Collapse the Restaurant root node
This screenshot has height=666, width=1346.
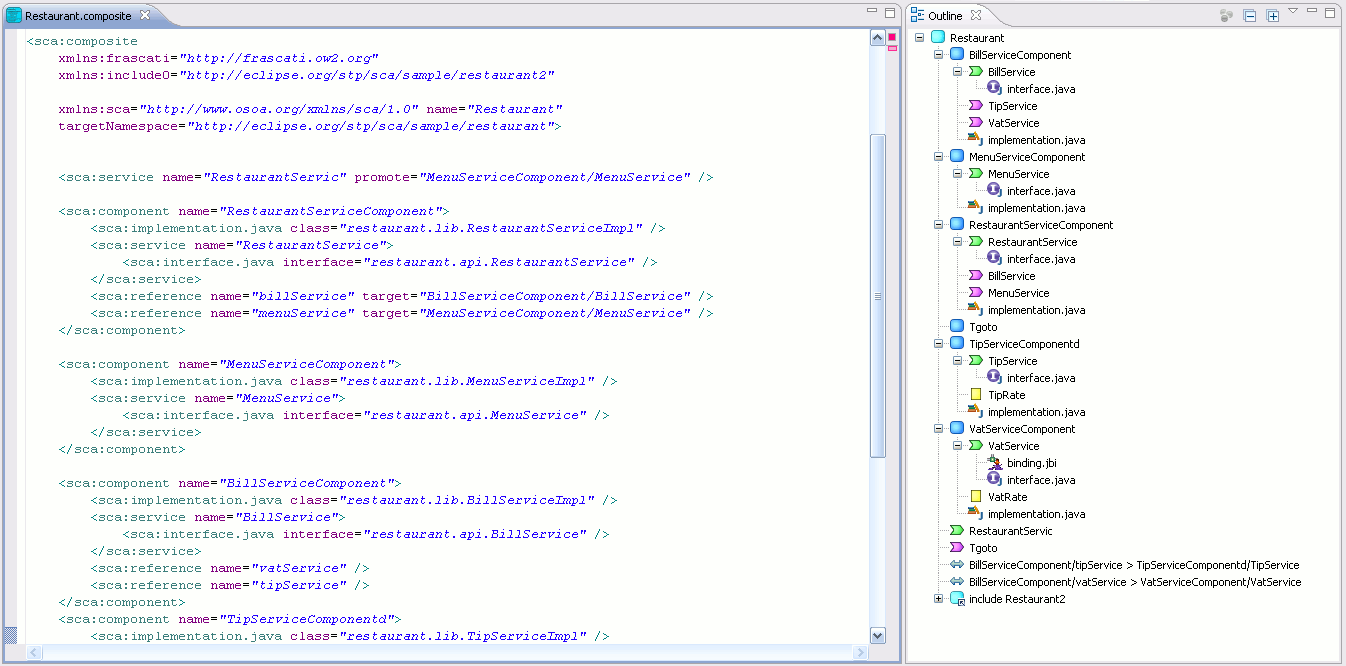tap(920, 38)
